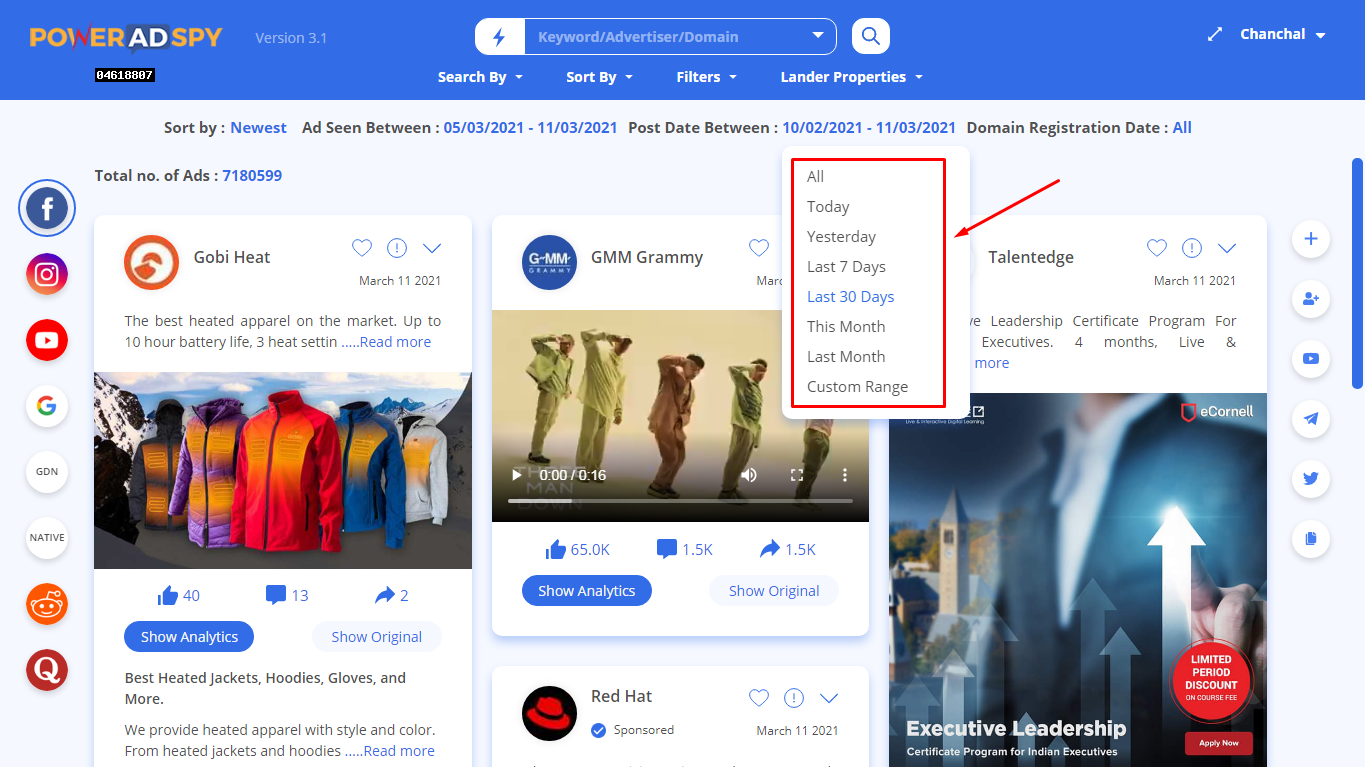Click Show Original on GMM Grammy ad
The height and width of the screenshot is (767, 1365).
(x=774, y=591)
